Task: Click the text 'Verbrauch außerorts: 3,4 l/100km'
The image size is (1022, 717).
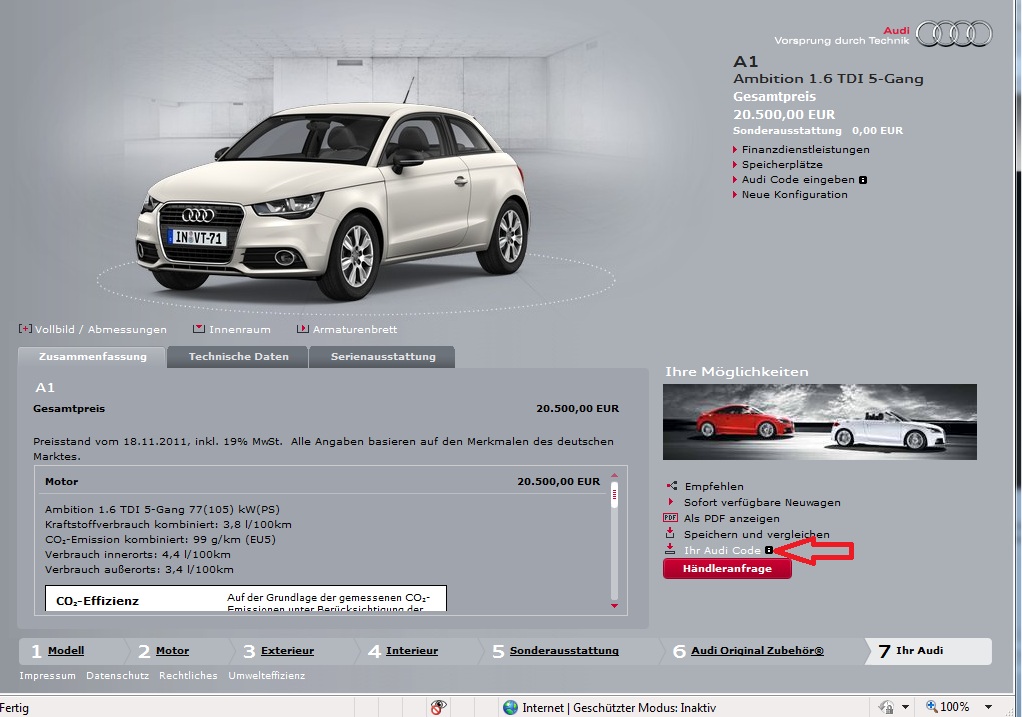Action: coord(139,569)
